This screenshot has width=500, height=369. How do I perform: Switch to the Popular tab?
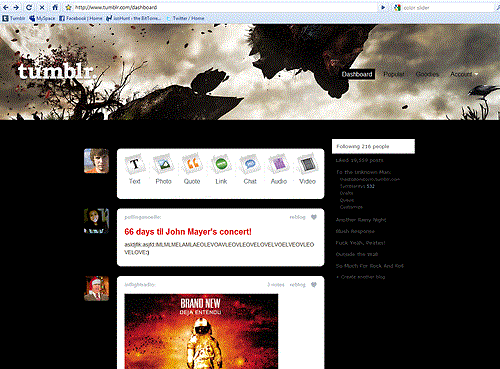[x=394, y=74]
